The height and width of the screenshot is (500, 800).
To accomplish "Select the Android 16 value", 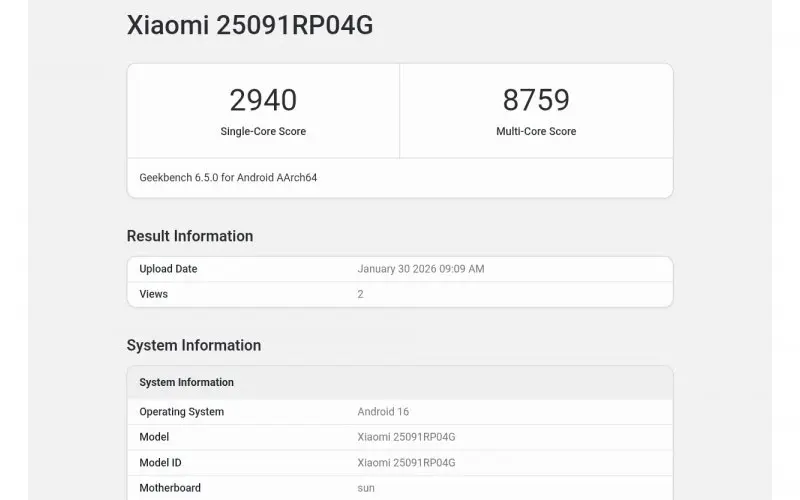I will (x=383, y=412).
